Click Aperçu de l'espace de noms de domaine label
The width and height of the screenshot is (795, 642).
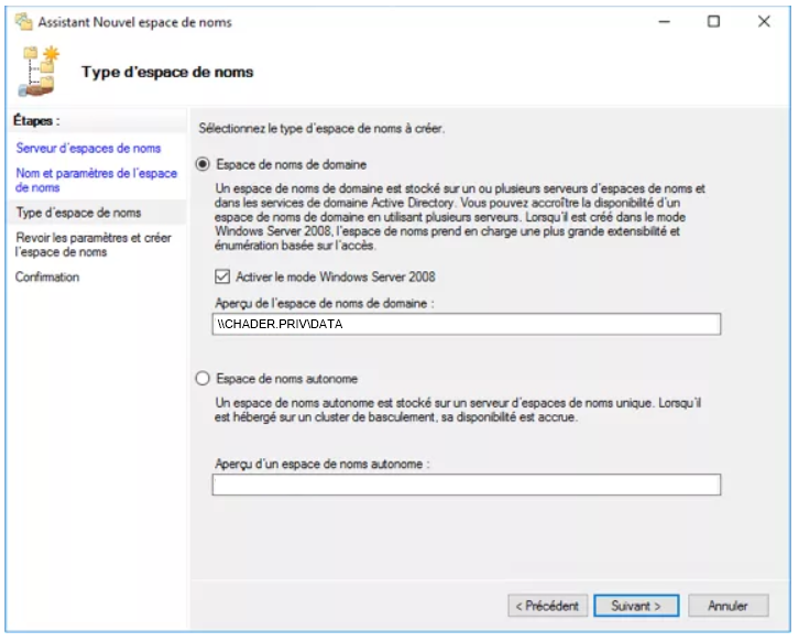324,303
